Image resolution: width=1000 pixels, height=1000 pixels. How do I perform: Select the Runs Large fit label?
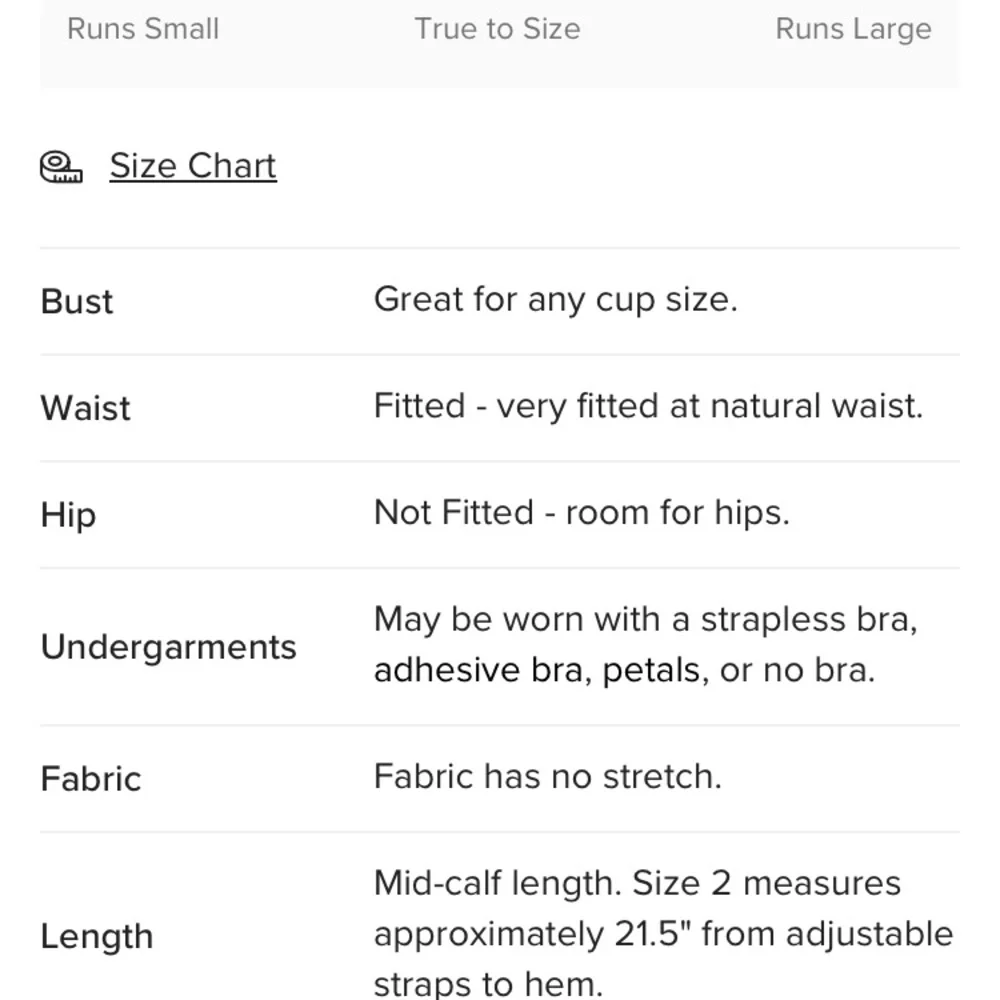point(853,29)
